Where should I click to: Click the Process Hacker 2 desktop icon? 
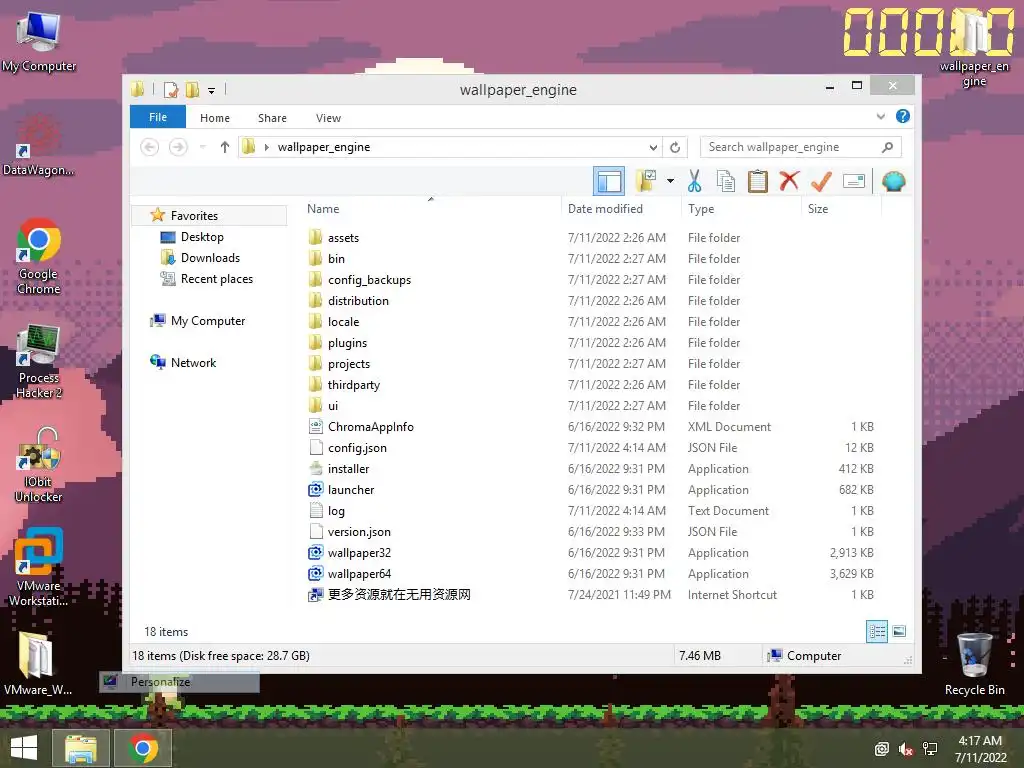[39, 360]
